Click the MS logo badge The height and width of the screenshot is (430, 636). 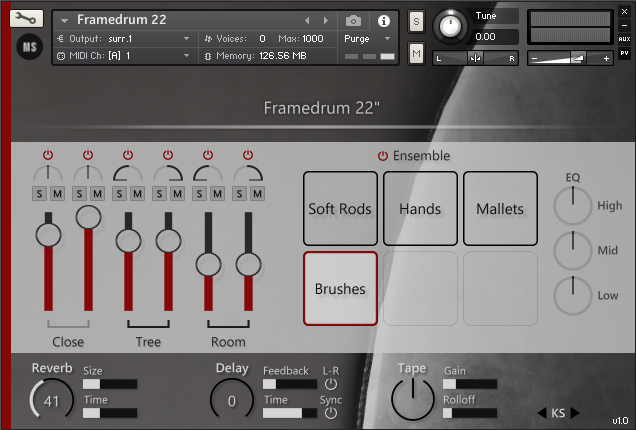(29, 47)
